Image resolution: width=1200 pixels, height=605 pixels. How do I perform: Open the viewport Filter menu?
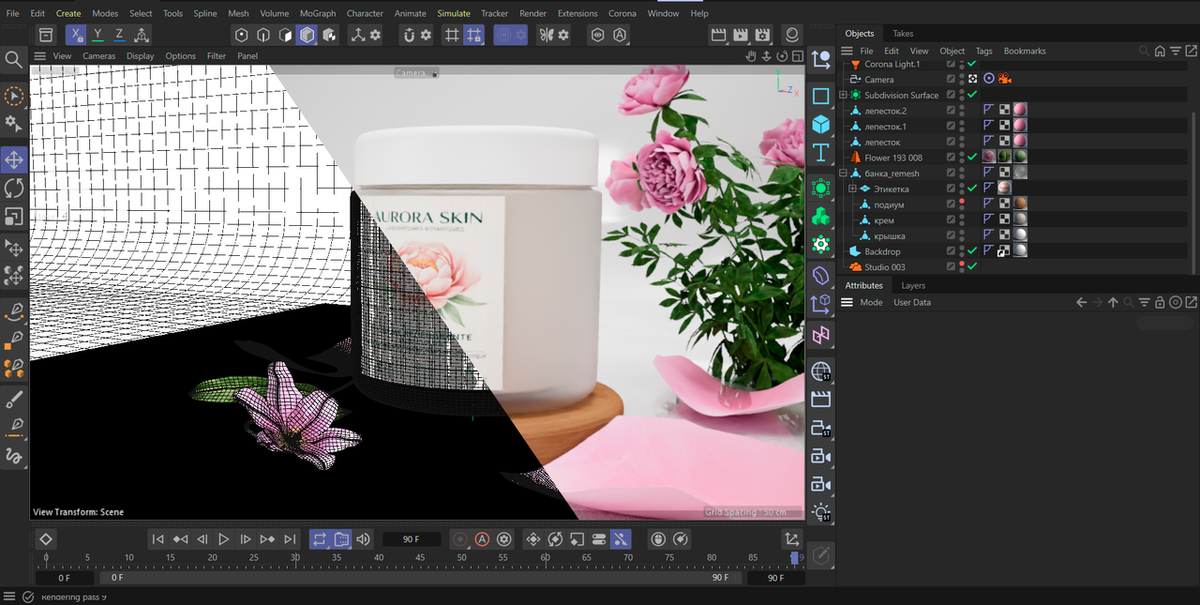[216, 56]
